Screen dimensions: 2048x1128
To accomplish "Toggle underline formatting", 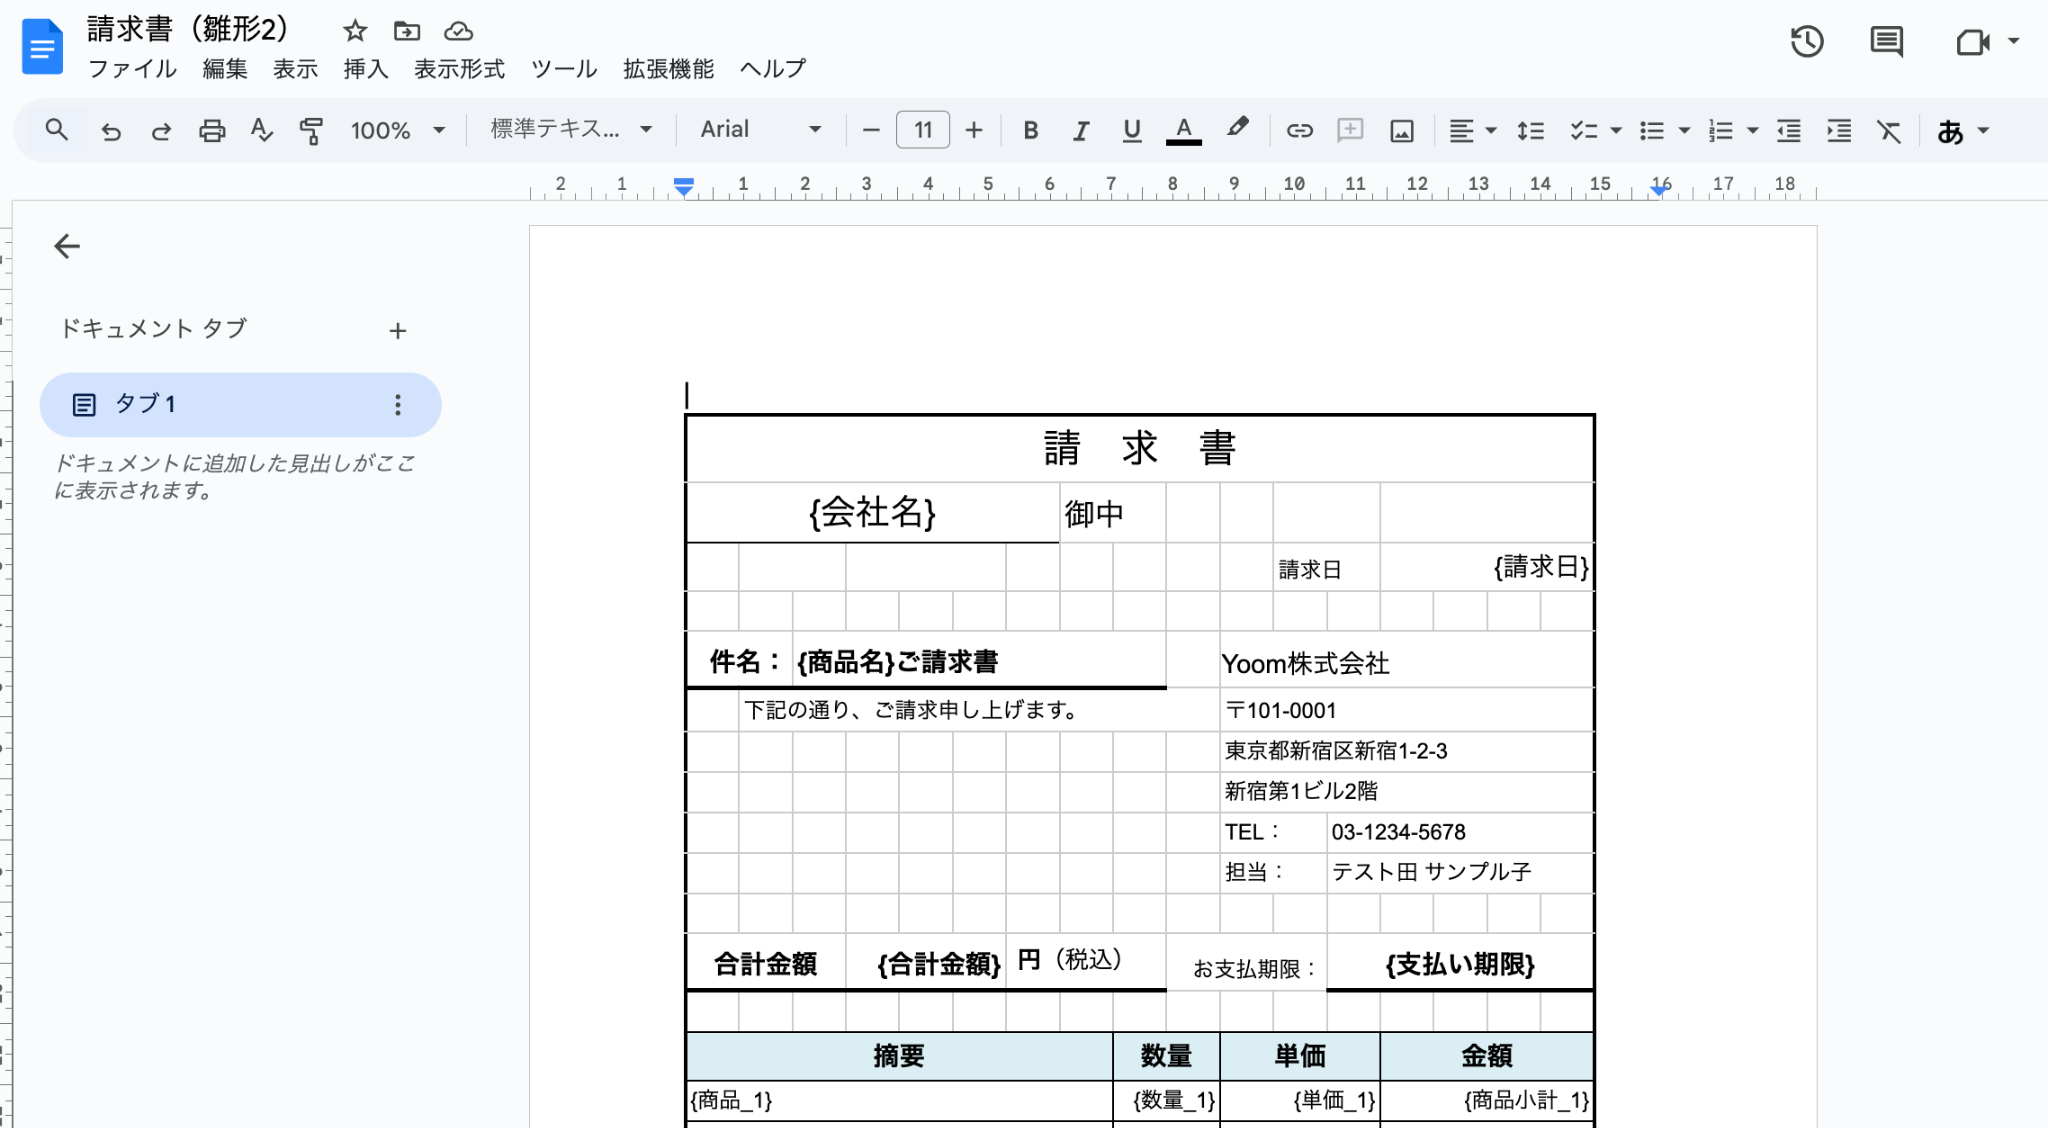I will click(x=1132, y=130).
